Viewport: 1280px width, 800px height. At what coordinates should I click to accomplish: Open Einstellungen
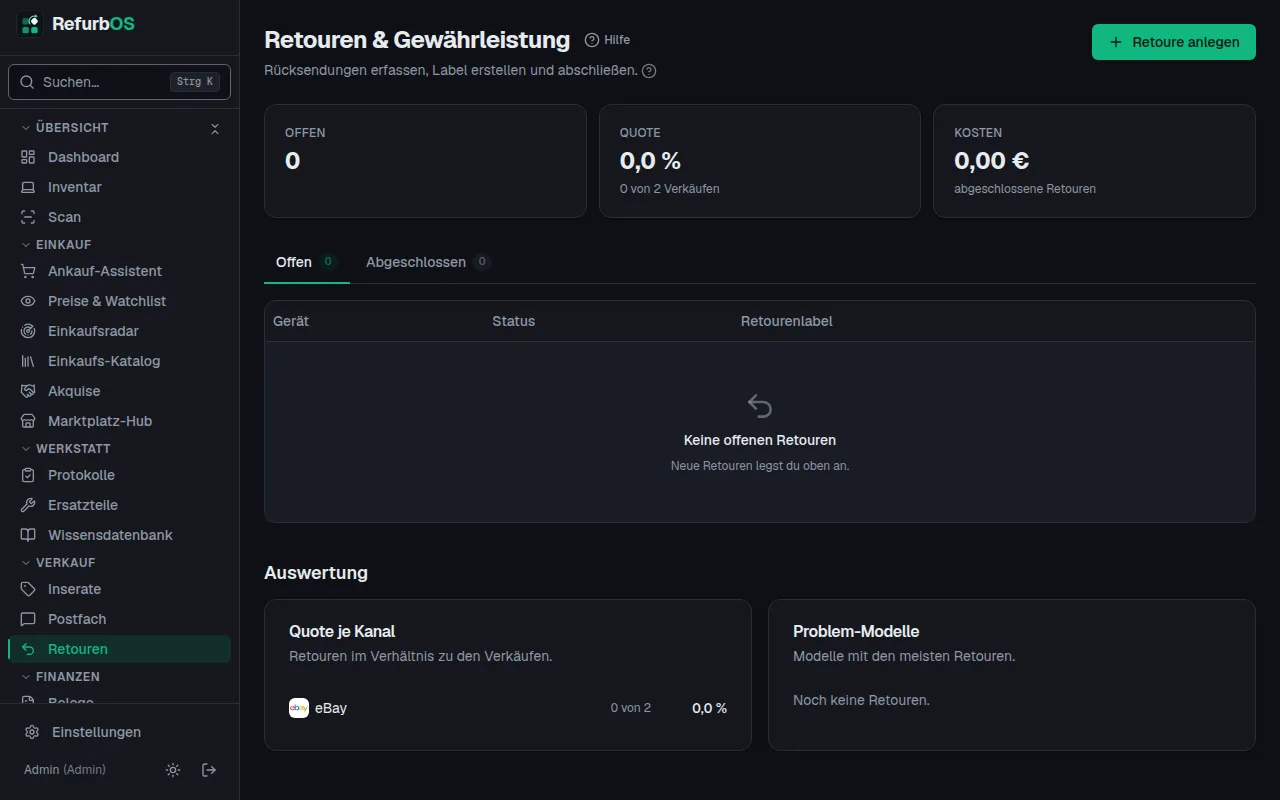click(119, 732)
